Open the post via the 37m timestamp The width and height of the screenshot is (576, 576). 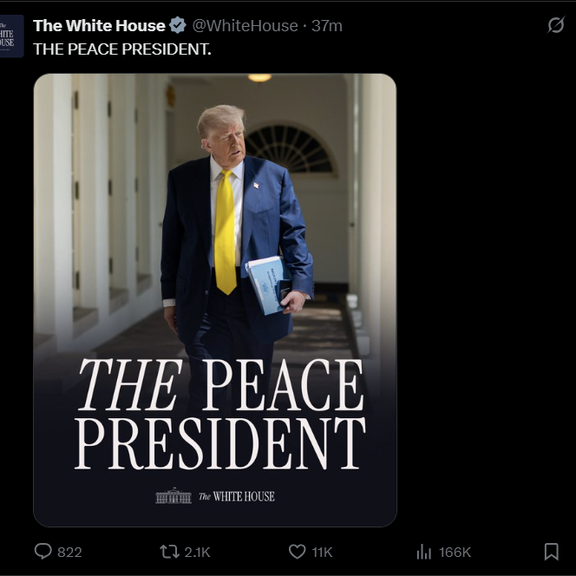tap(327, 26)
